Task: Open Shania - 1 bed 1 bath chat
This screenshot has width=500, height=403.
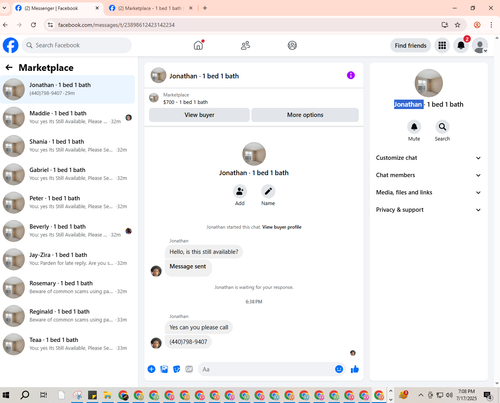Action: pyautogui.click(x=67, y=146)
